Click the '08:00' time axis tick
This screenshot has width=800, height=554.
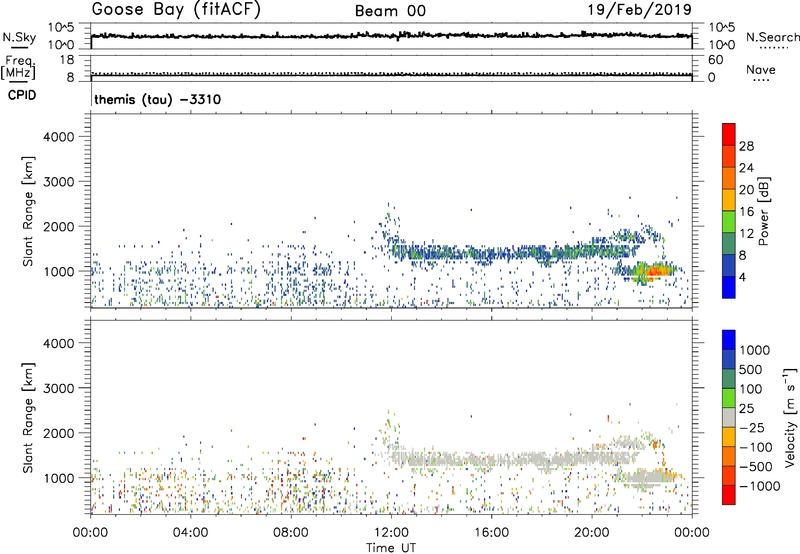coord(291,533)
